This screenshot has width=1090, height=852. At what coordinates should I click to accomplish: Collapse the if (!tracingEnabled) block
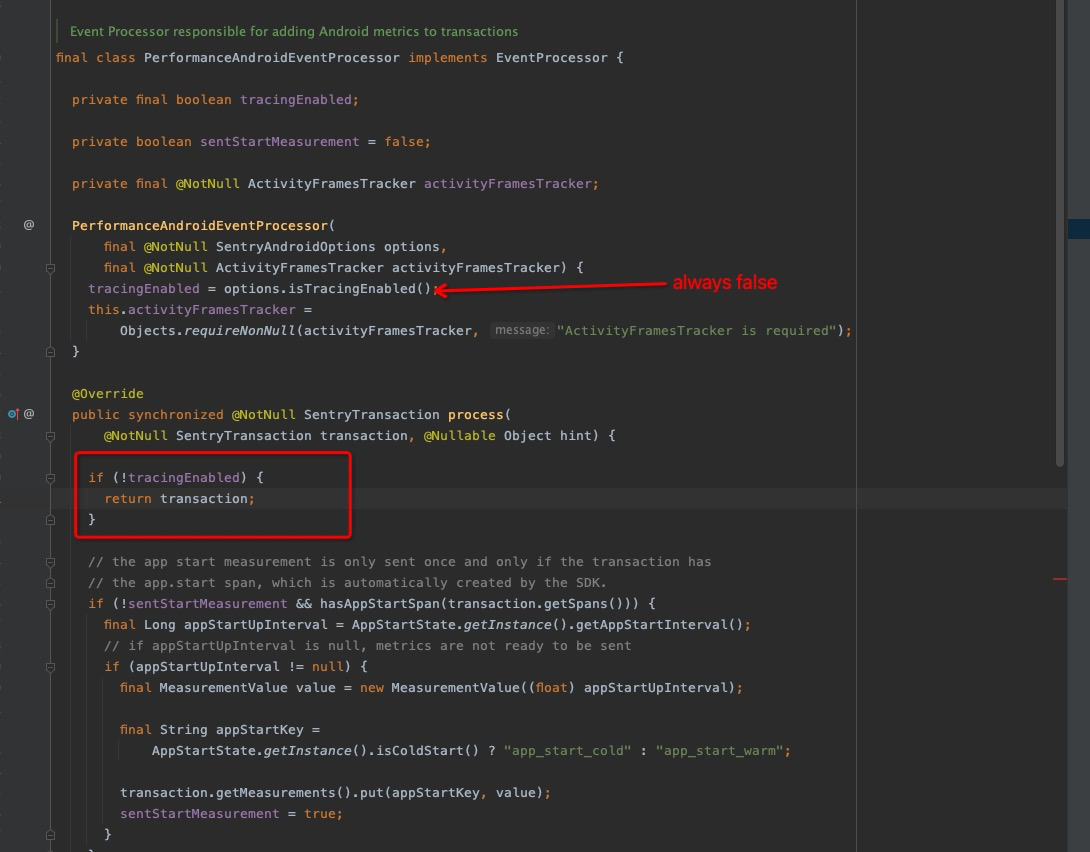pos(50,477)
